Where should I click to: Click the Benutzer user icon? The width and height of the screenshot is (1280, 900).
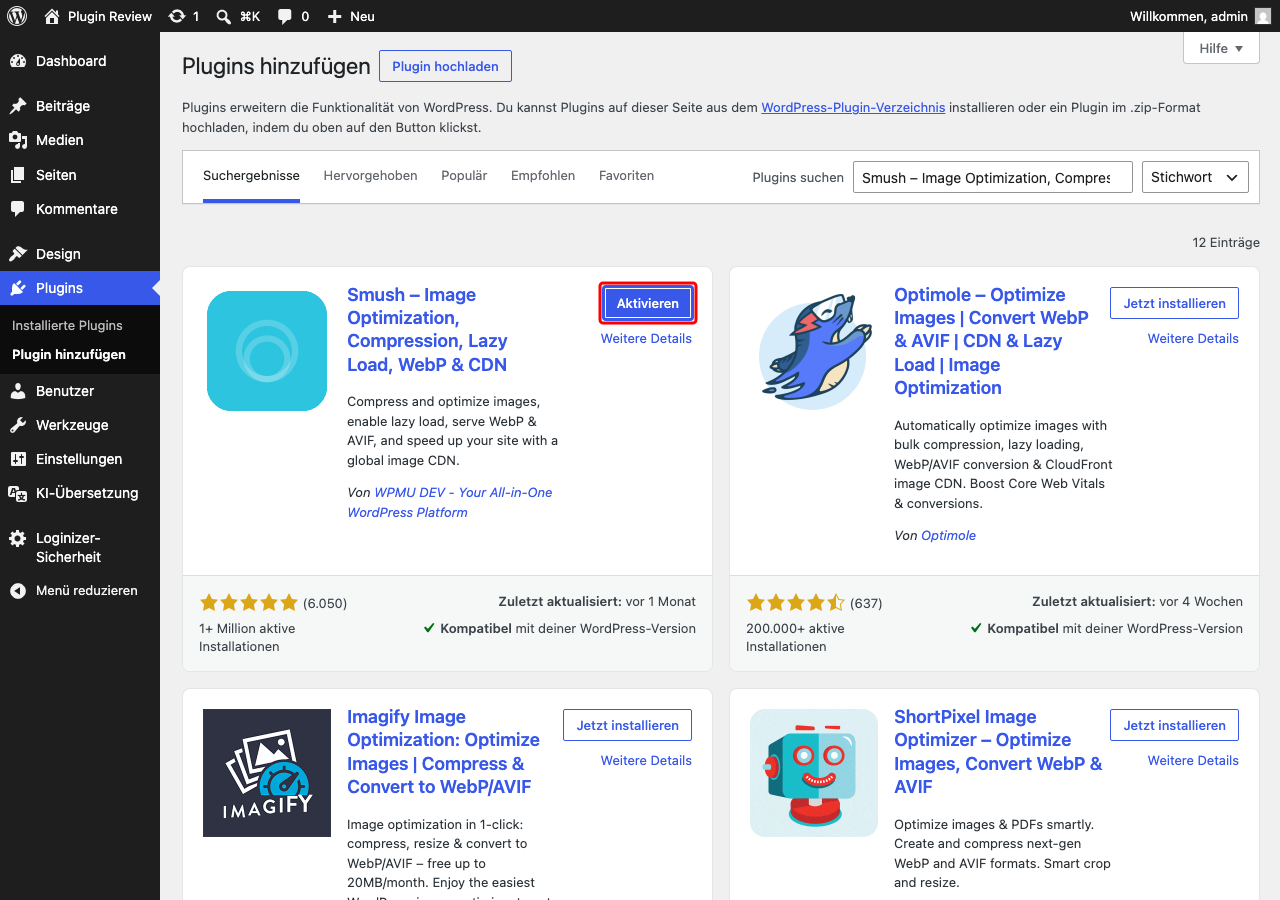click(x=18, y=391)
